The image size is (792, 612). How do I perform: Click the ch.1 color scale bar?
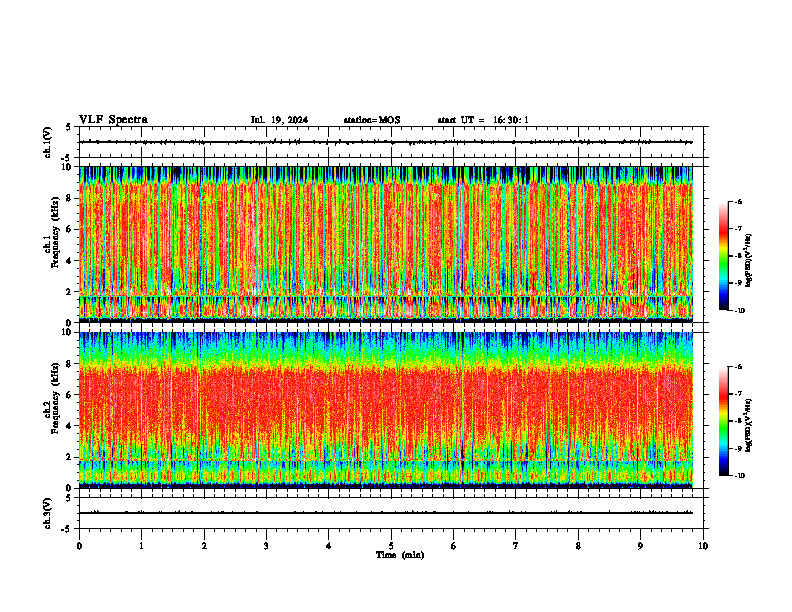pos(723,256)
